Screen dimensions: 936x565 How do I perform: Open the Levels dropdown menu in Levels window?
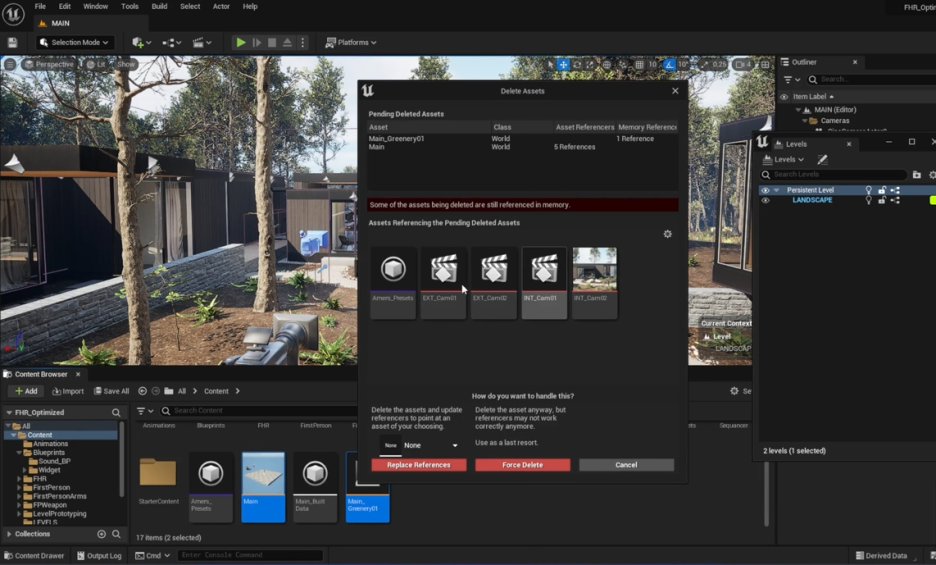point(784,159)
